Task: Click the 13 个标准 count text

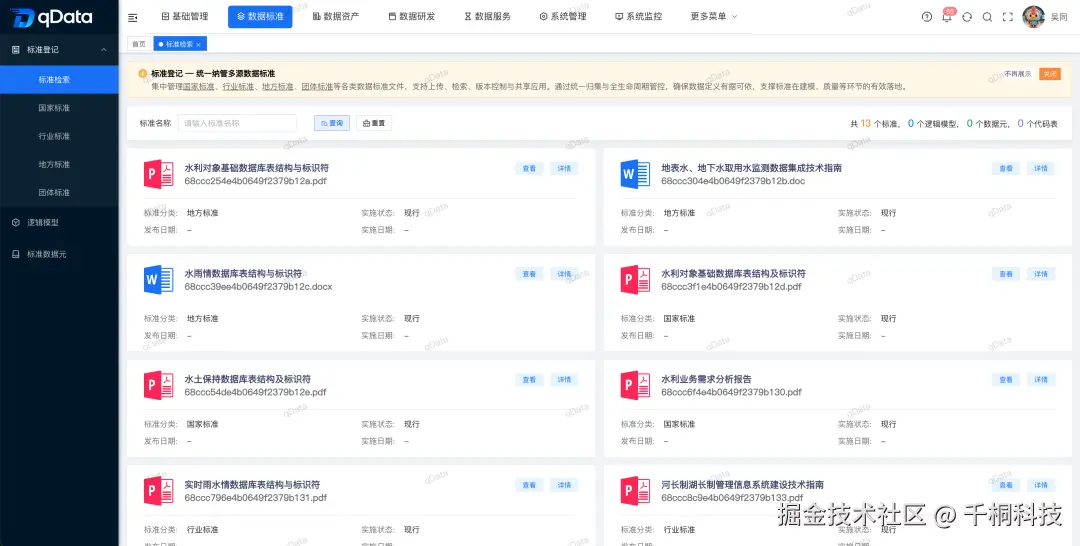Action: tap(880, 124)
